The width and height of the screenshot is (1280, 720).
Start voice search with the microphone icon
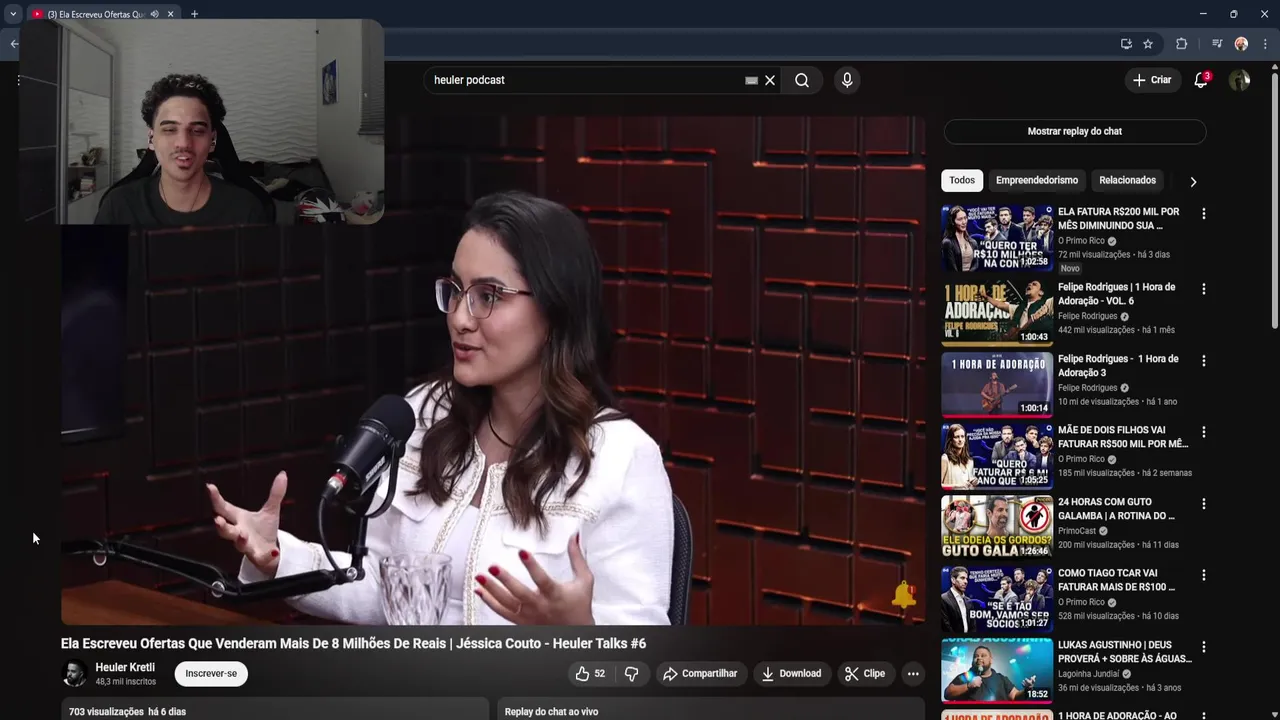847,80
